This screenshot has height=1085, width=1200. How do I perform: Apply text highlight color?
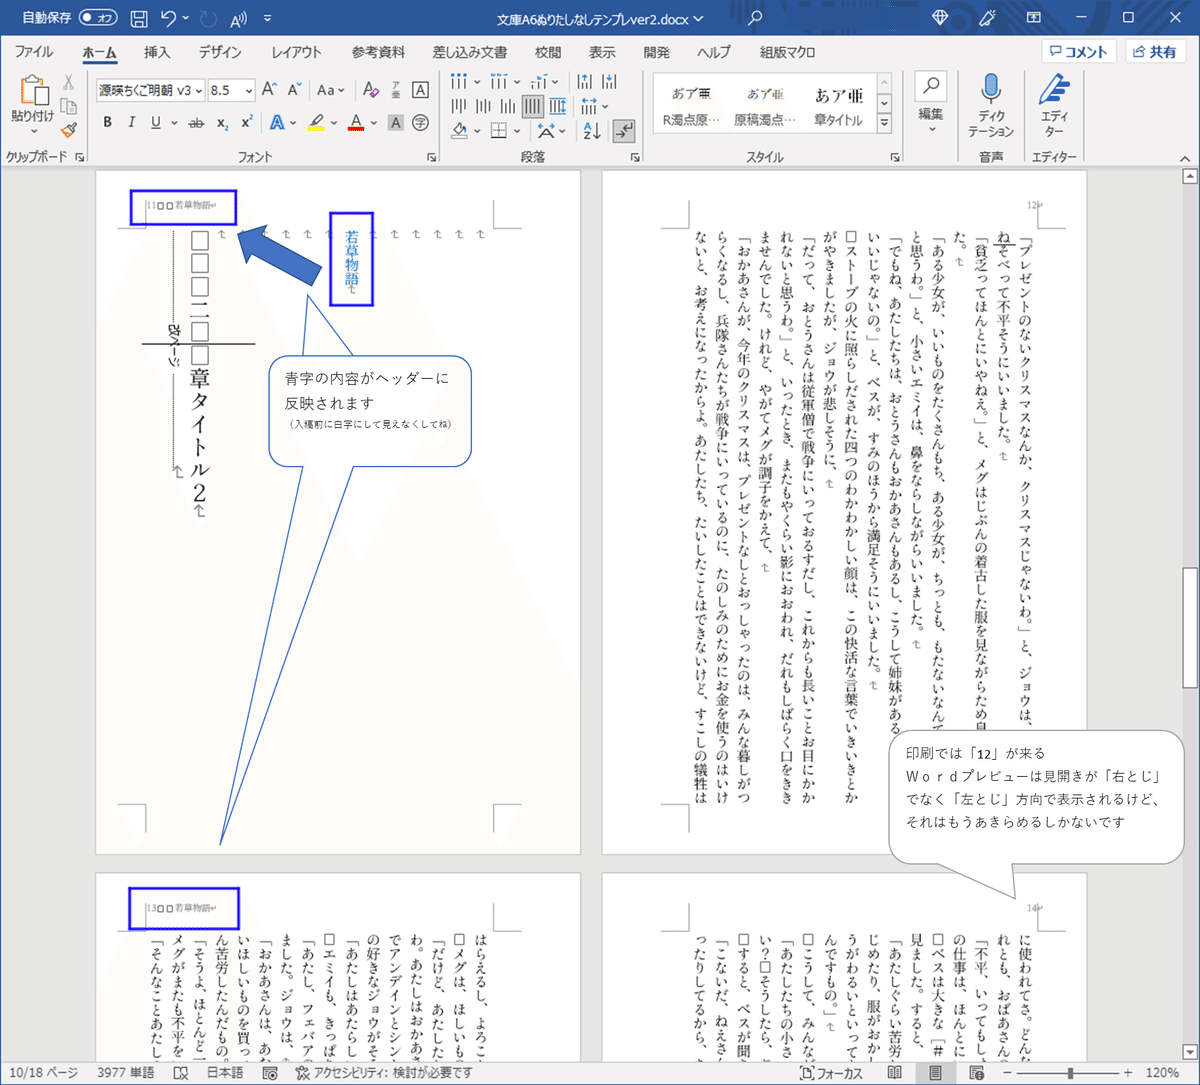pyautogui.click(x=317, y=122)
